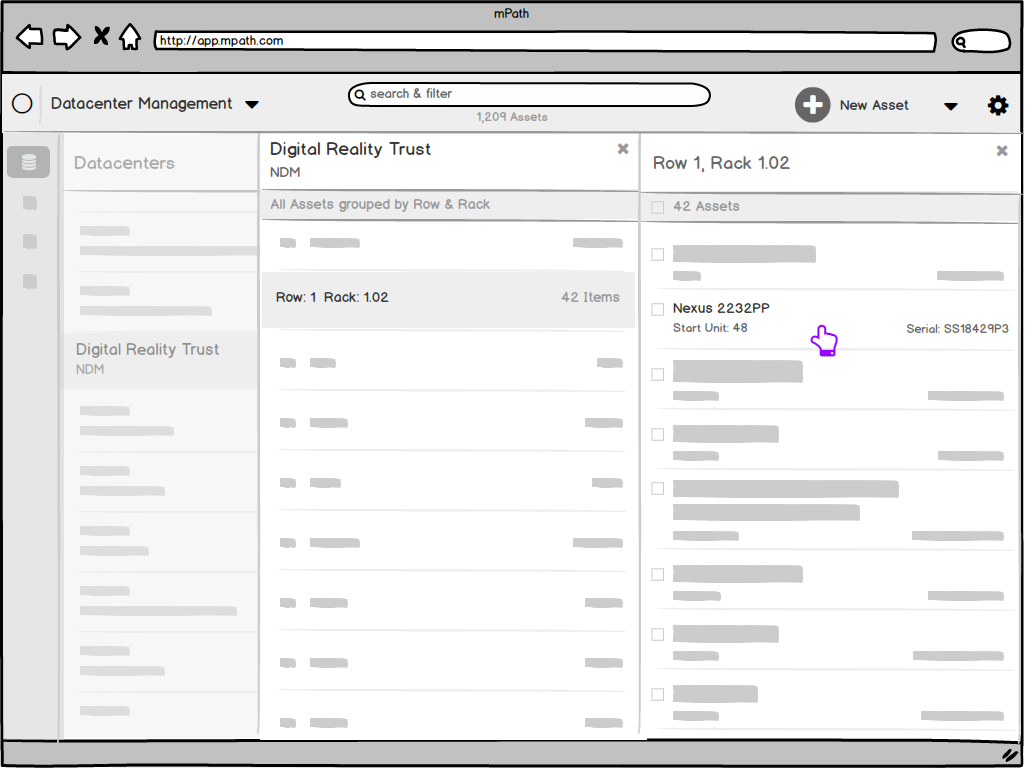Close the Row 1, Rack 1.02 panel
1025x768 pixels.
[x=1002, y=151]
